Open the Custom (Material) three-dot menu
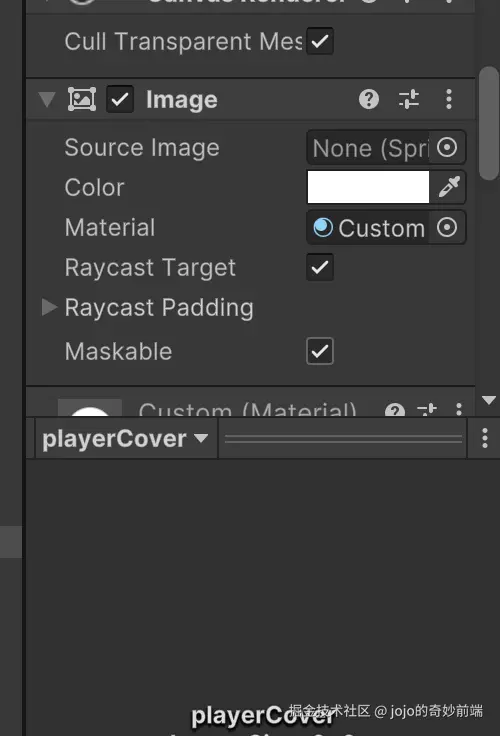The image size is (500, 736). 459,410
